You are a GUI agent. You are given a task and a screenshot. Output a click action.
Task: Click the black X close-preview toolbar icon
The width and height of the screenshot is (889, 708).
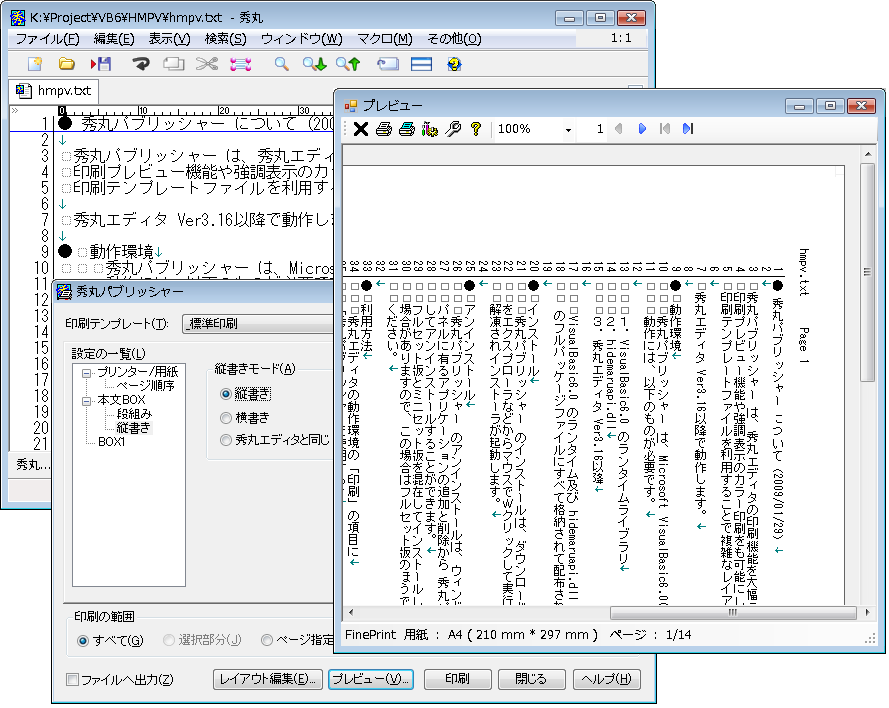[x=361, y=129]
